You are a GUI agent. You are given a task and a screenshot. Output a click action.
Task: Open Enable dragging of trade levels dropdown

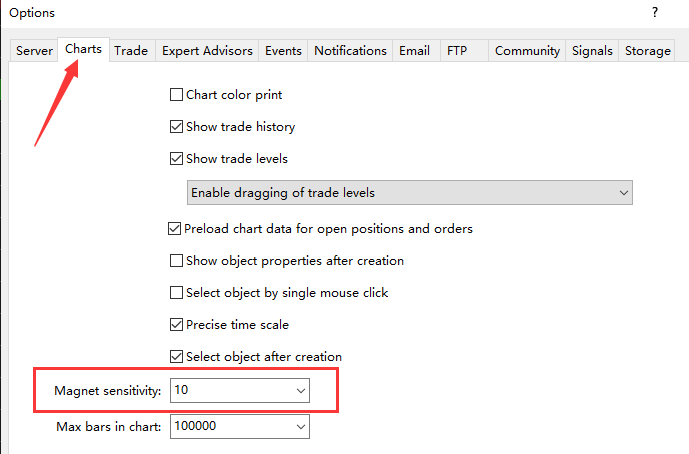point(410,192)
